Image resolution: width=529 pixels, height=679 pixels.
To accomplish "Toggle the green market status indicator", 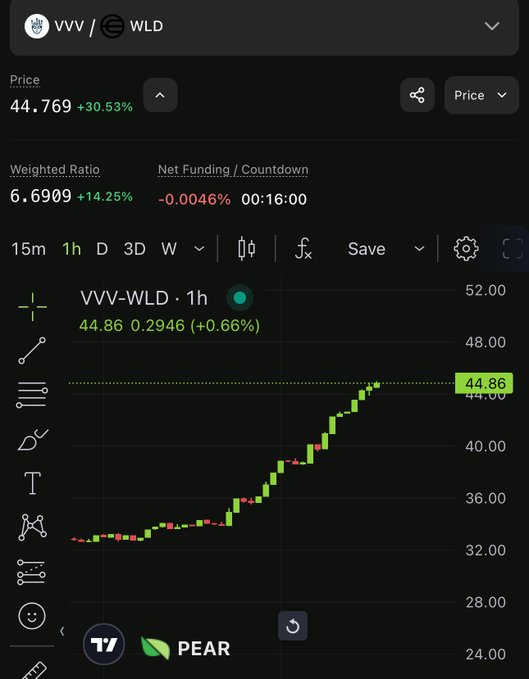I will tap(240, 298).
